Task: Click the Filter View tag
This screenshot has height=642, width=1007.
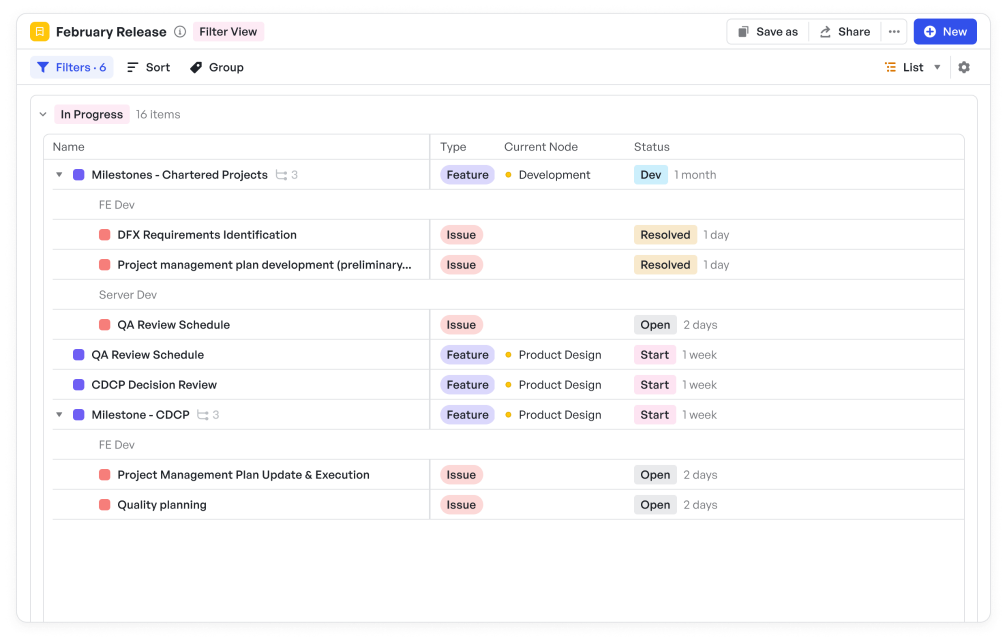Action: [228, 32]
